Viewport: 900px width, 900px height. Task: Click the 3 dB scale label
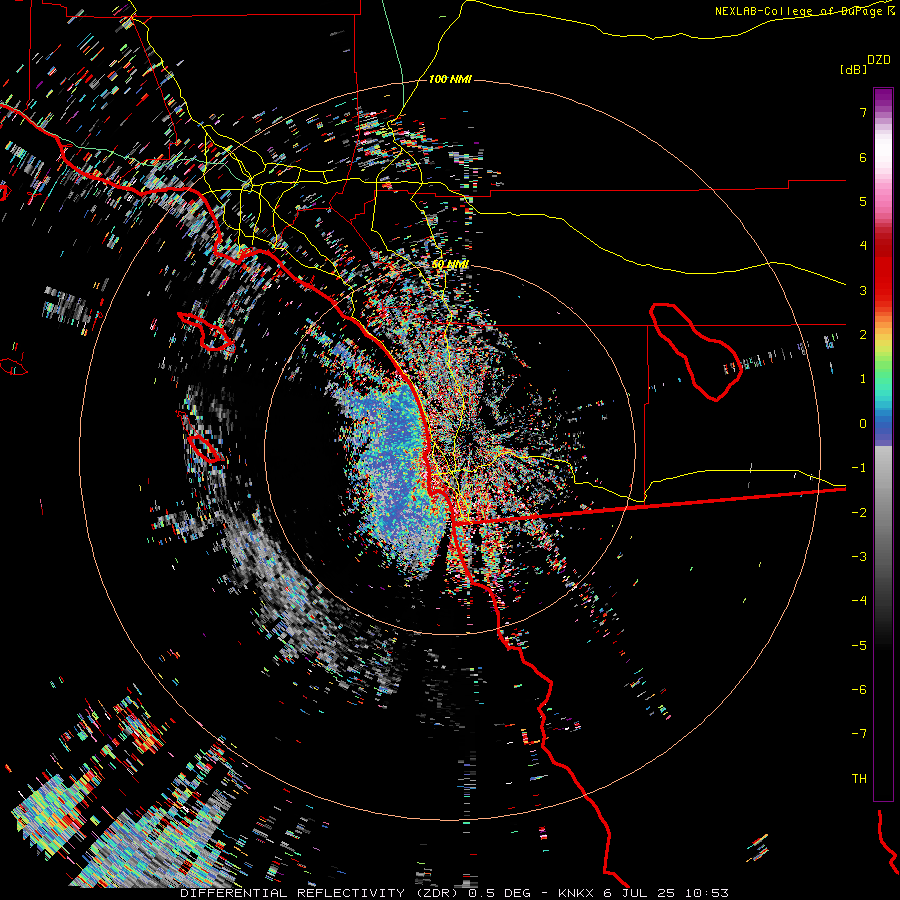tap(863, 290)
